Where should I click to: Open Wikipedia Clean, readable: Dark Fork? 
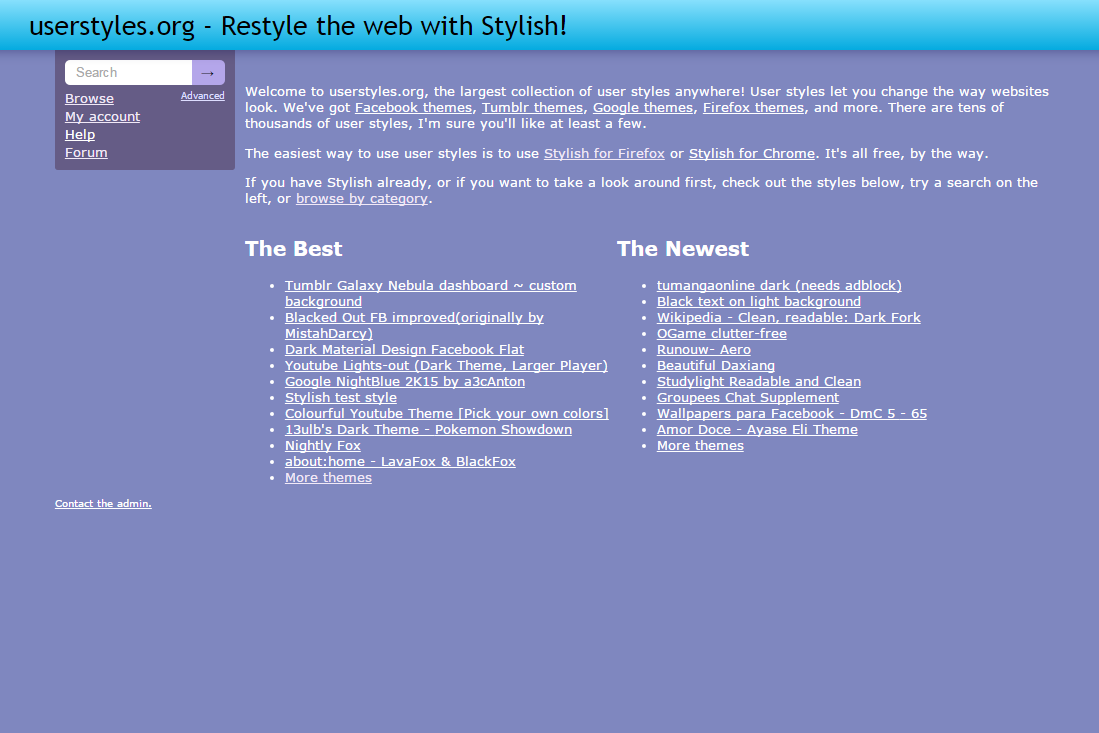click(789, 318)
